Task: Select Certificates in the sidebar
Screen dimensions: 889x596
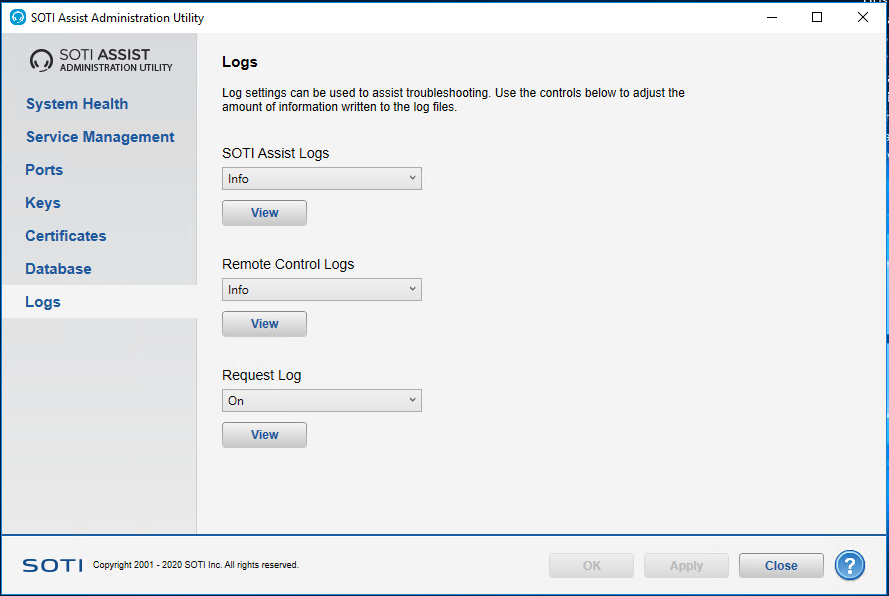Action: click(66, 235)
